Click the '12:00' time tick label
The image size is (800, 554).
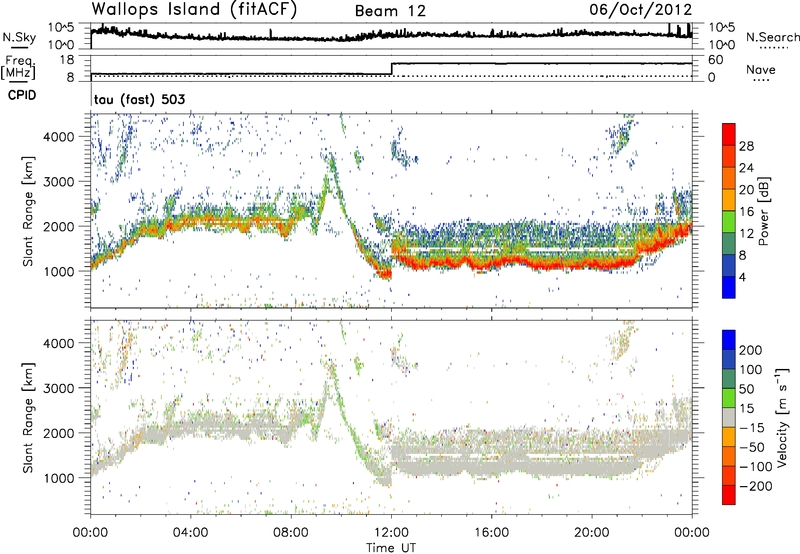point(391,533)
